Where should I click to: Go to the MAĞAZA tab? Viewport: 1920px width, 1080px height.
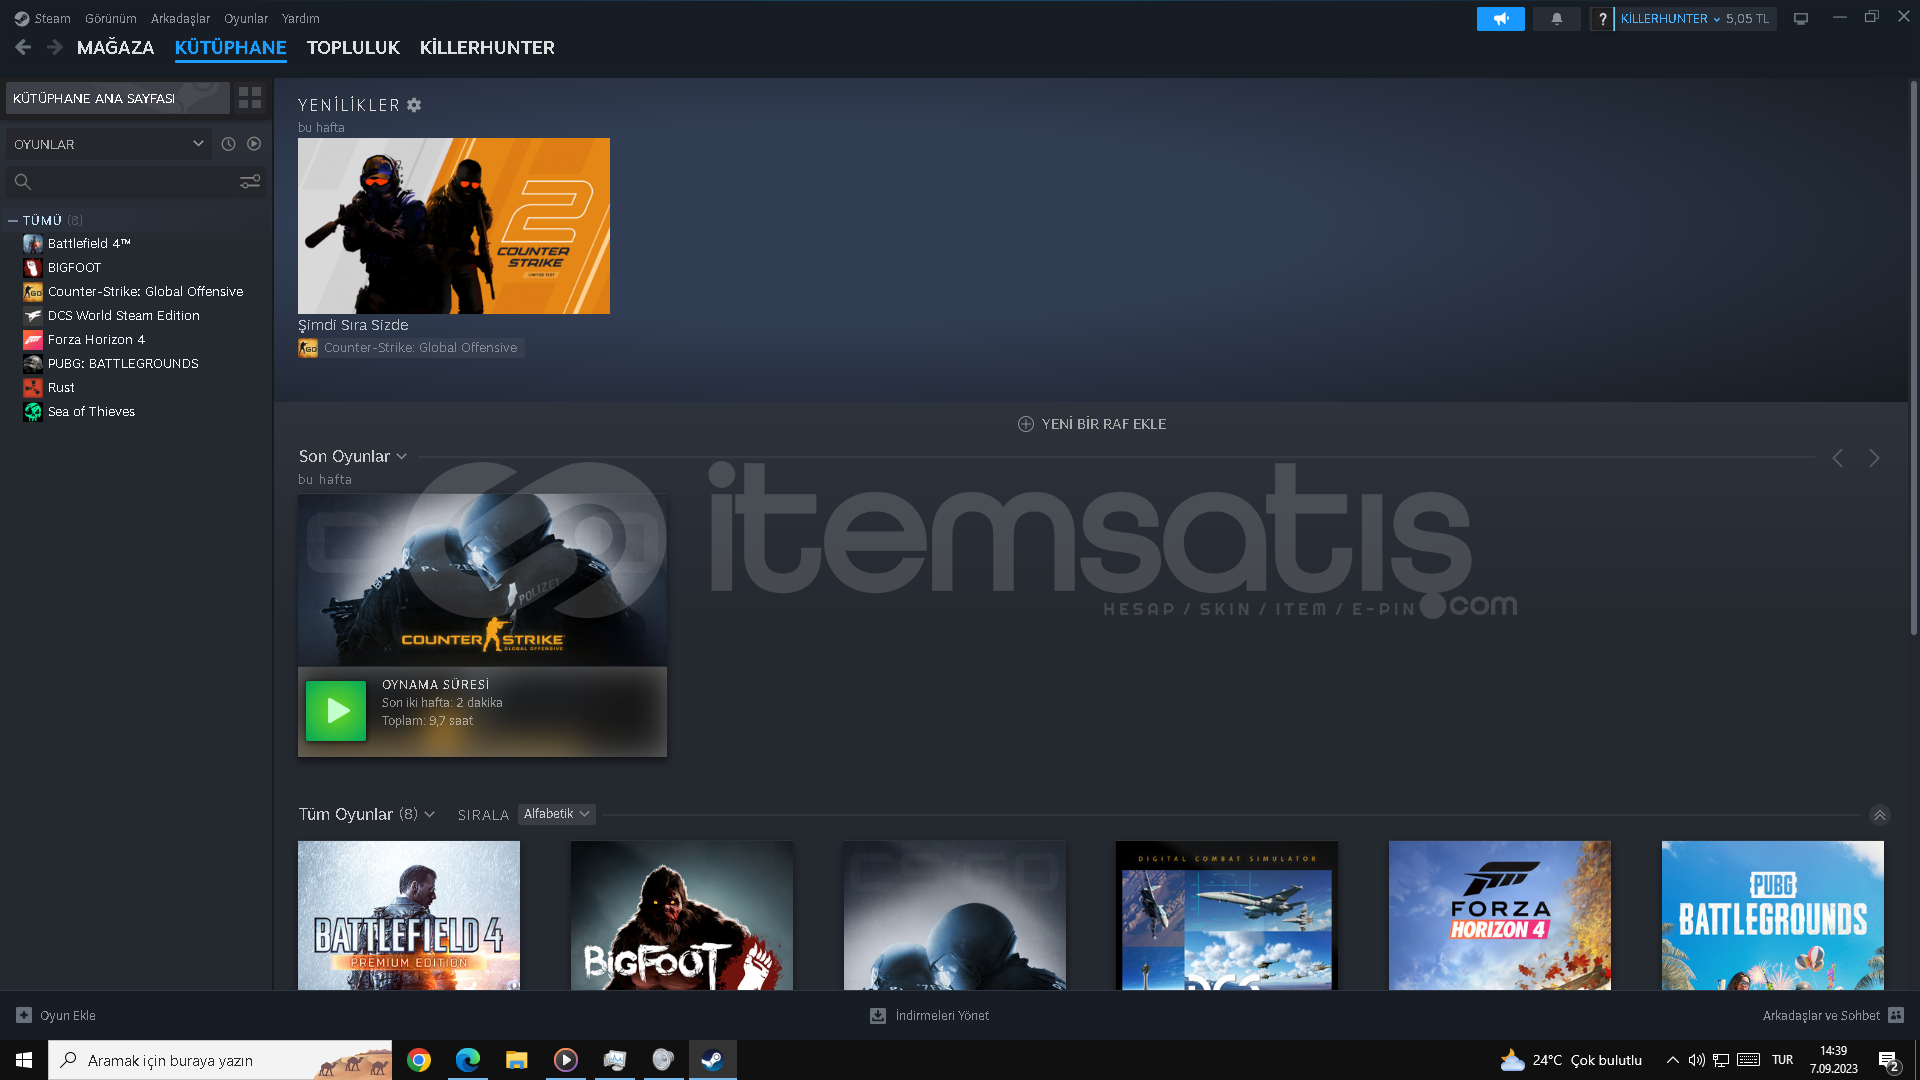(x=115, y=47)
